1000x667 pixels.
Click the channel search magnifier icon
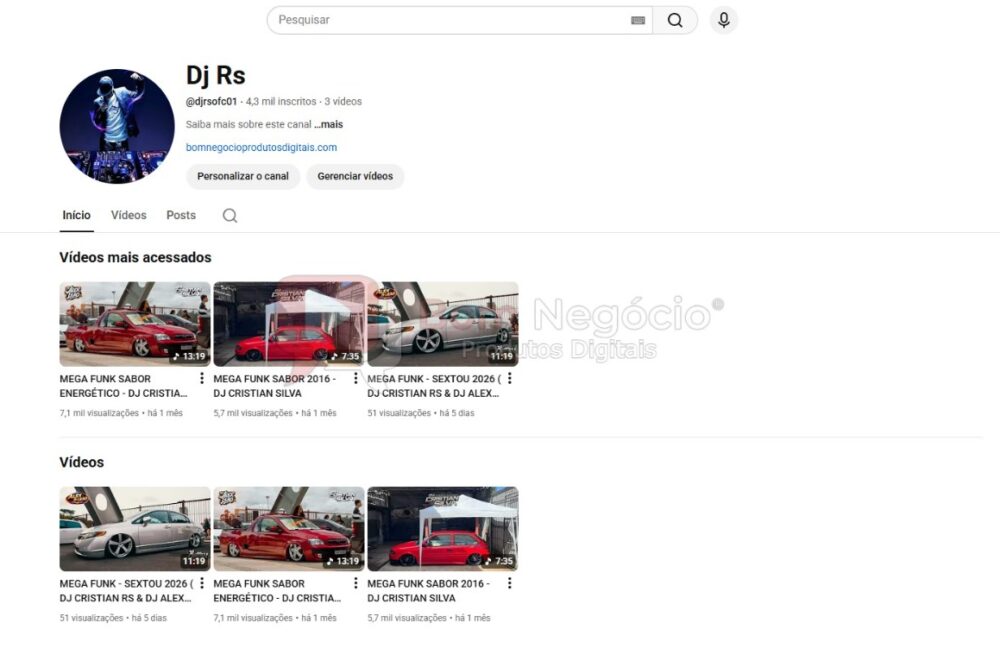tap(230, 216)
